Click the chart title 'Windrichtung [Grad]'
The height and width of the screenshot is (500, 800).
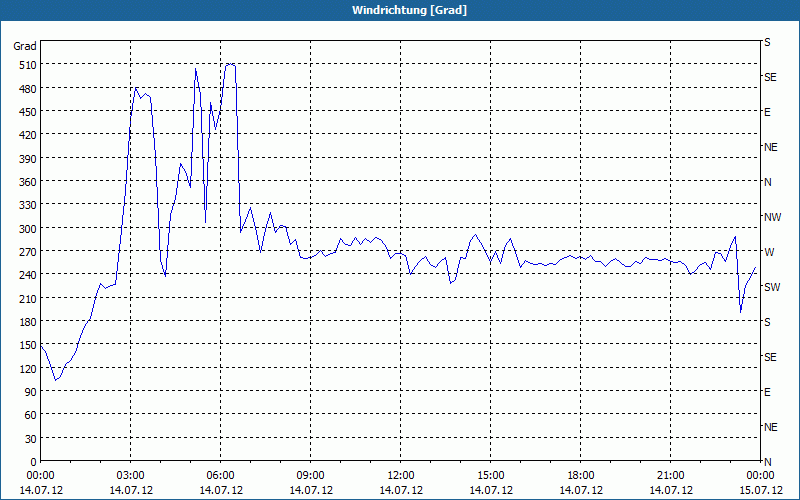[409, 10]
